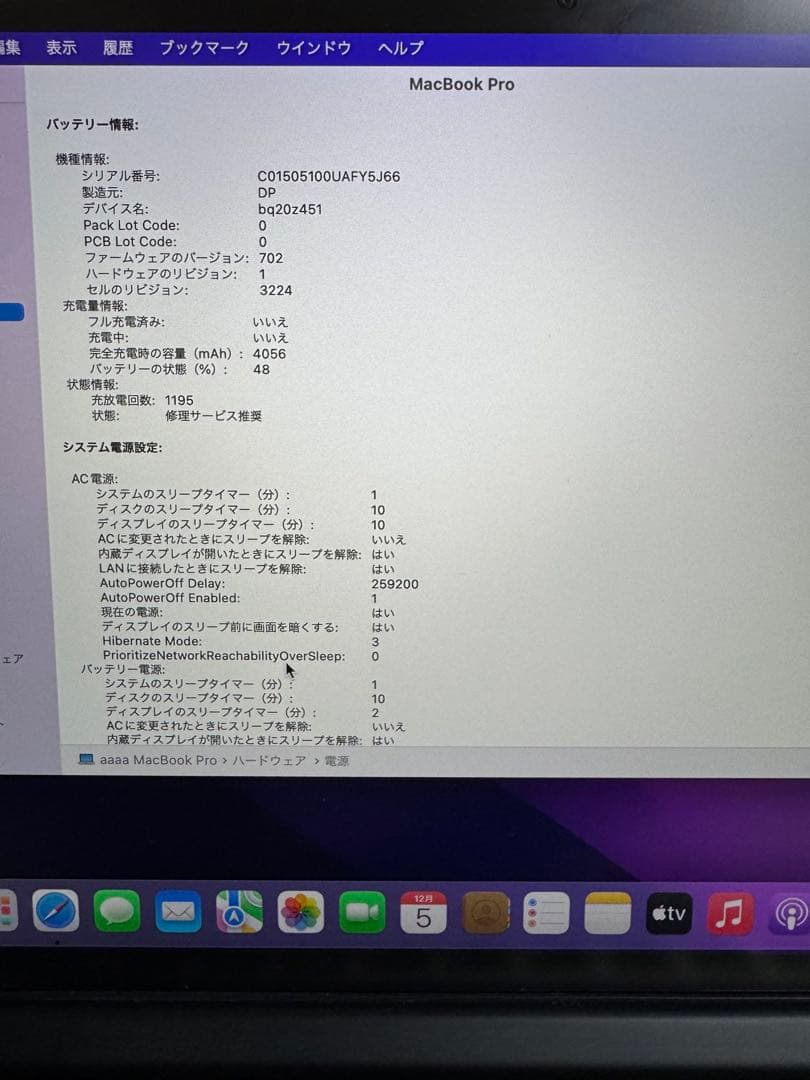Click the 製造元 value DP
The image size is (810, 1080).
[x=267, y=193]
